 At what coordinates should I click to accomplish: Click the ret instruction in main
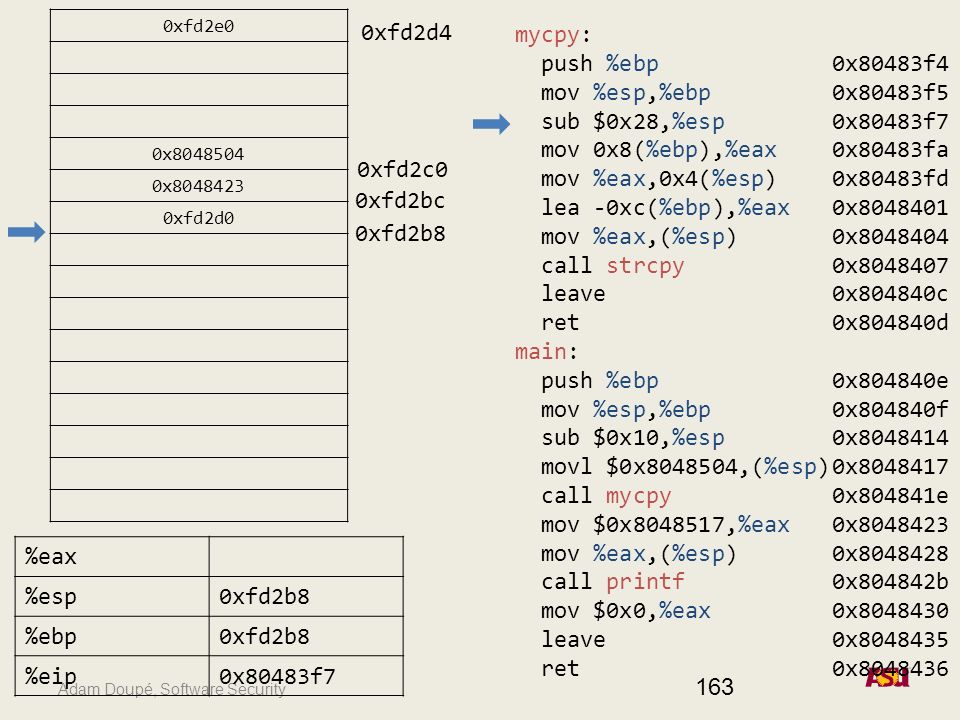click(560, 669)
